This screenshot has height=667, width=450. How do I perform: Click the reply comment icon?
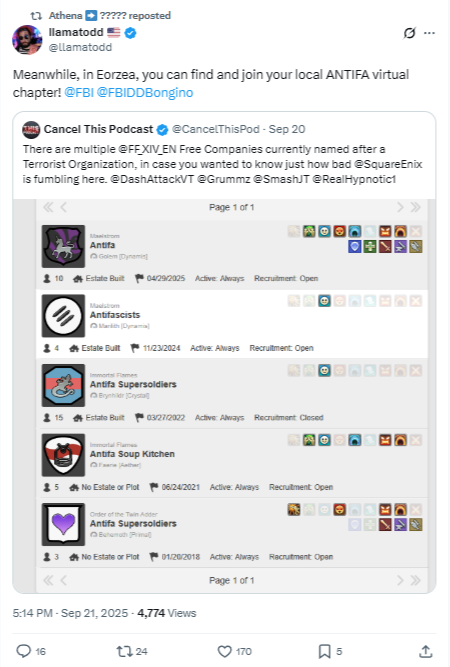[23, 651]
